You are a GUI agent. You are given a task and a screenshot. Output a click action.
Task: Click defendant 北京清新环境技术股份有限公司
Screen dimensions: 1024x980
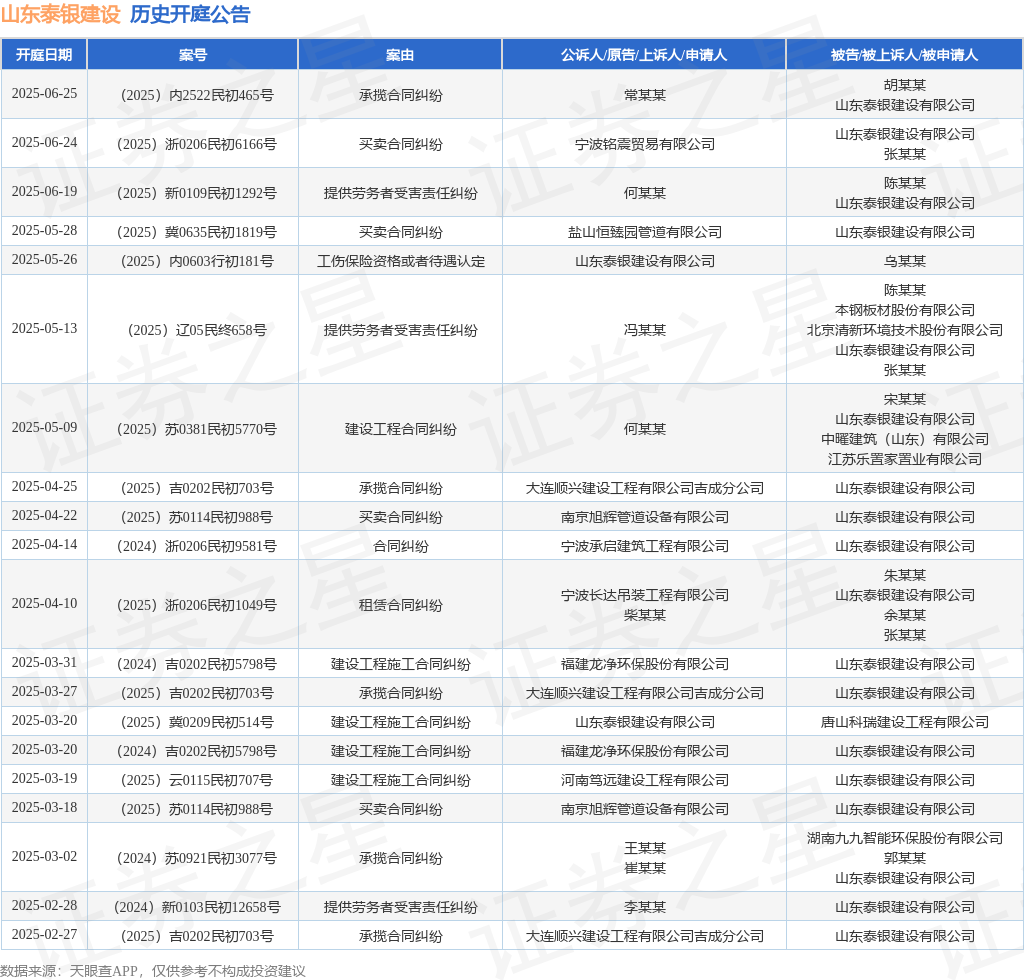pyautogui.click(x=904, y=330)
